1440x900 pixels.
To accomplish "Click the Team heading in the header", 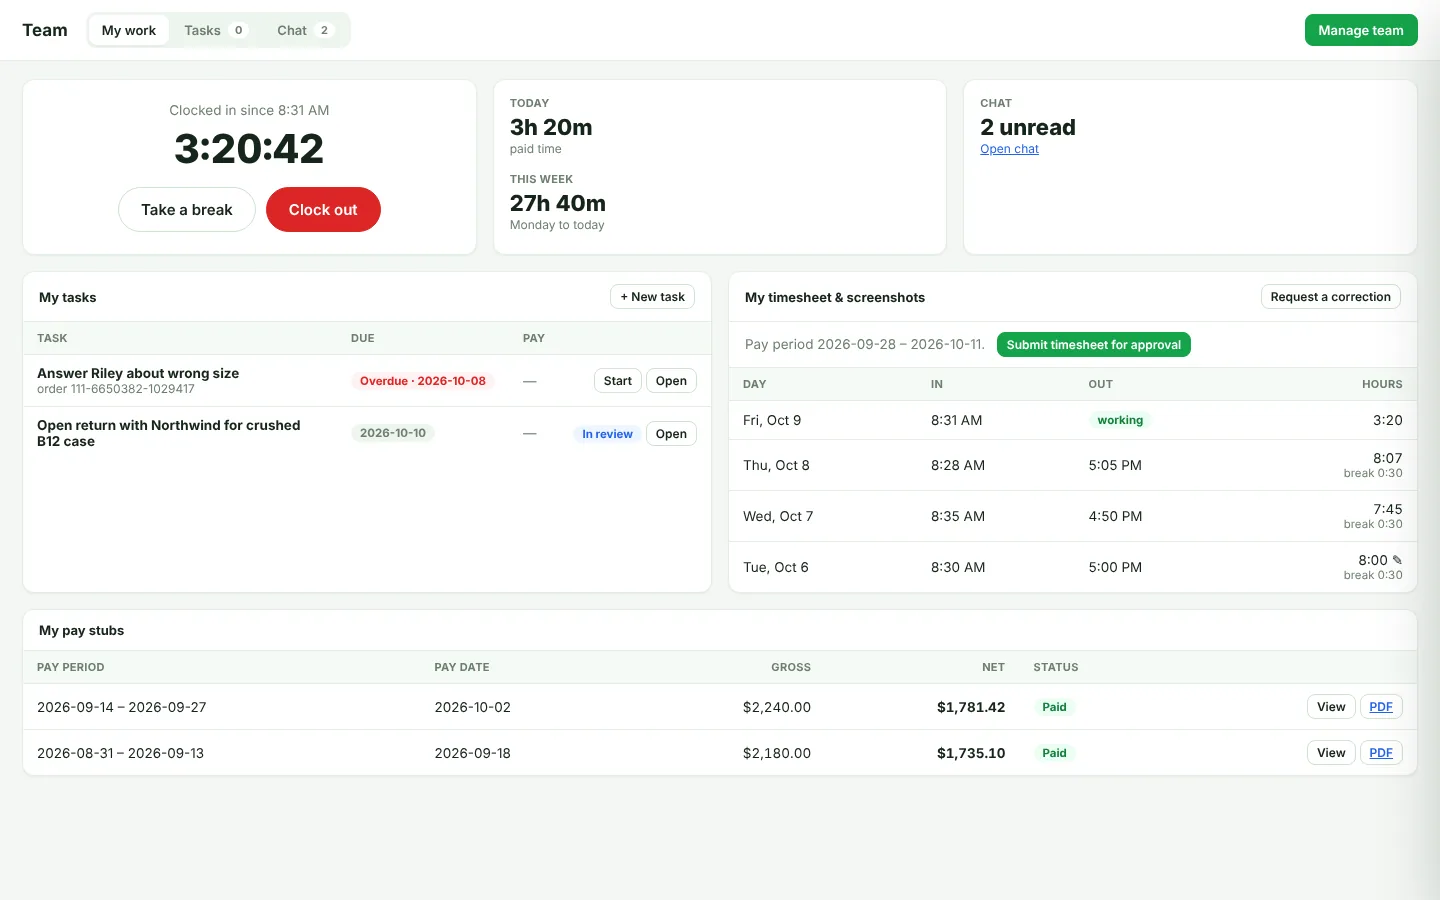I will pos(45,30).
